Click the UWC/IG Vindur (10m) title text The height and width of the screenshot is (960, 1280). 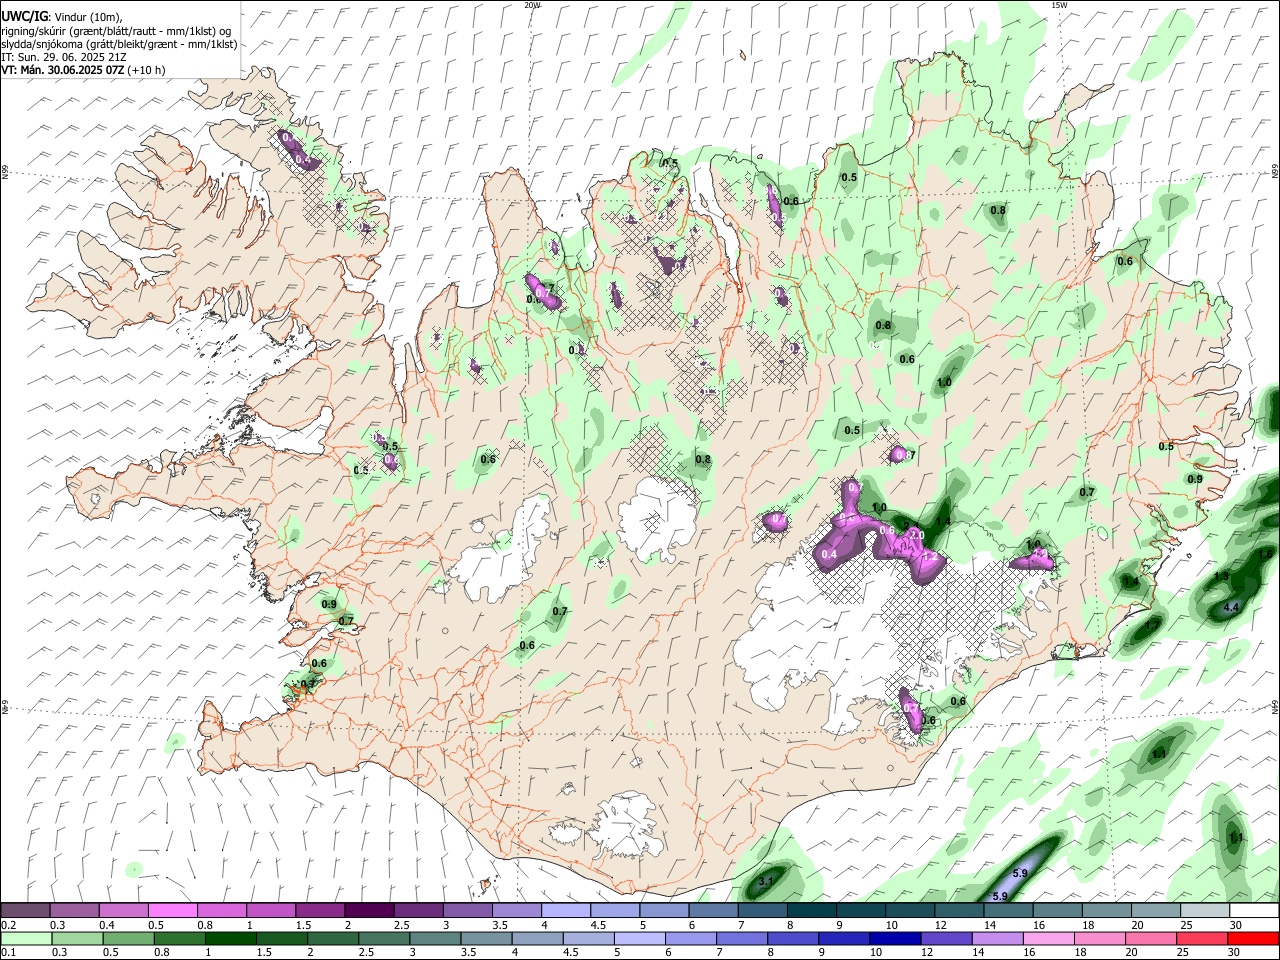61,17
